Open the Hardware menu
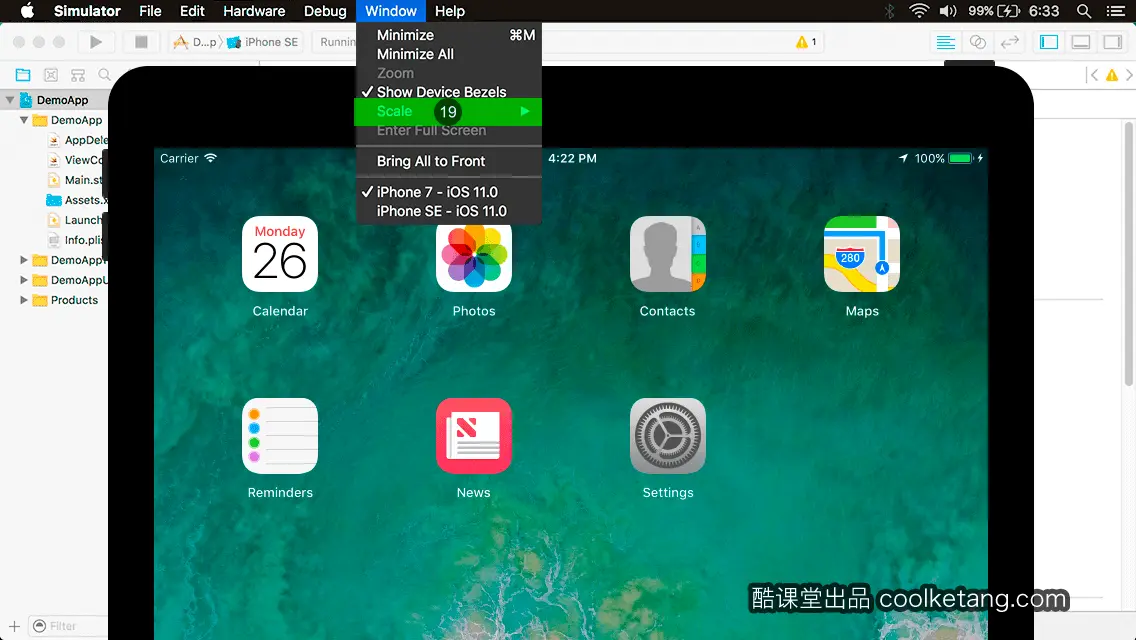 point(254,11)
